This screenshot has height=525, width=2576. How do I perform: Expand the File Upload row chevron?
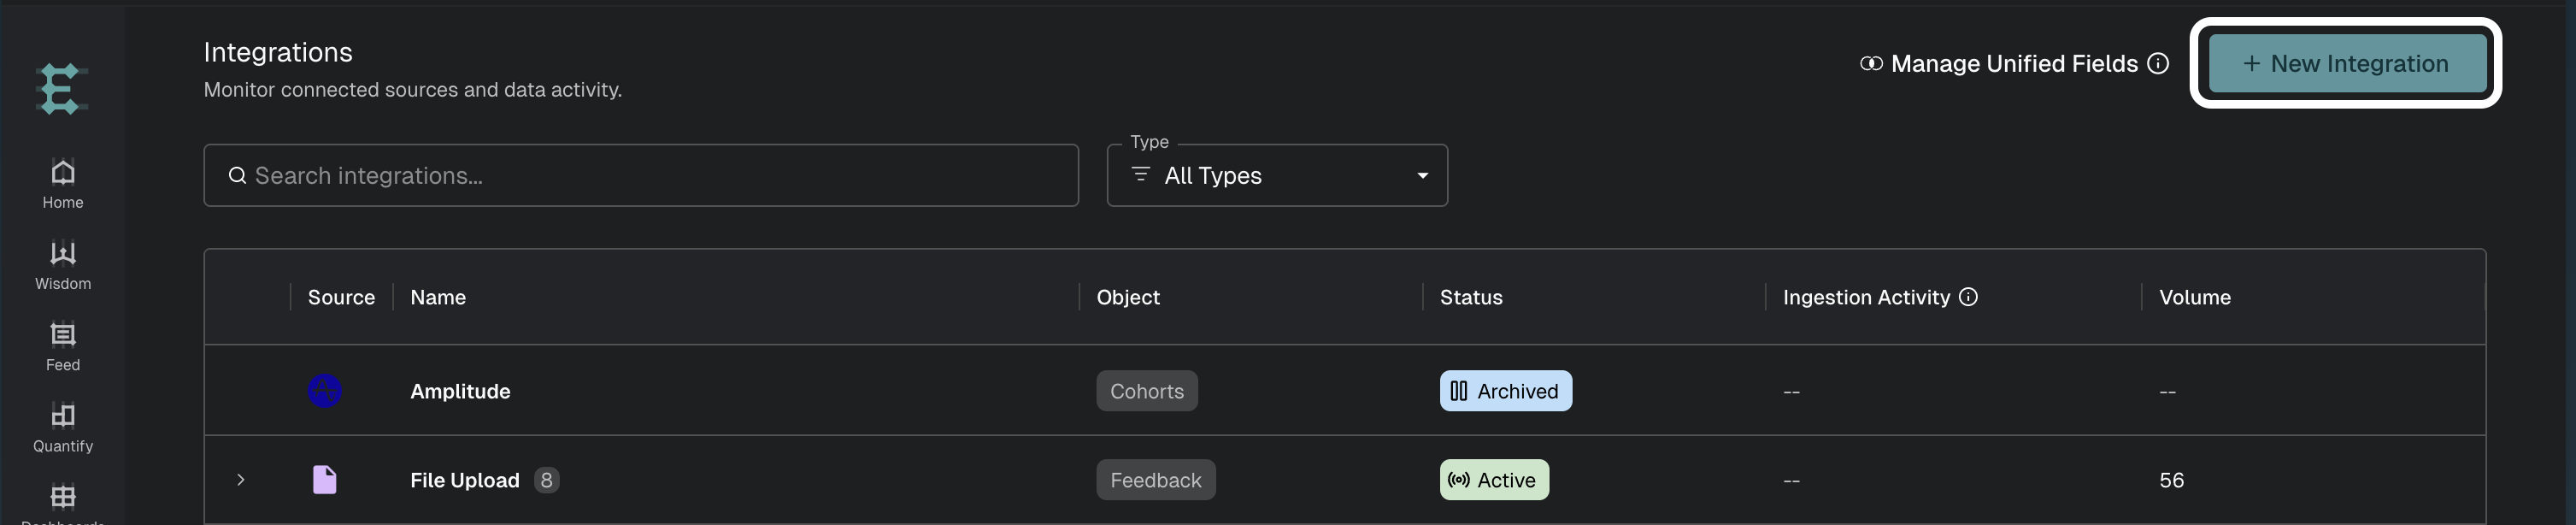[x=241, y=480]
